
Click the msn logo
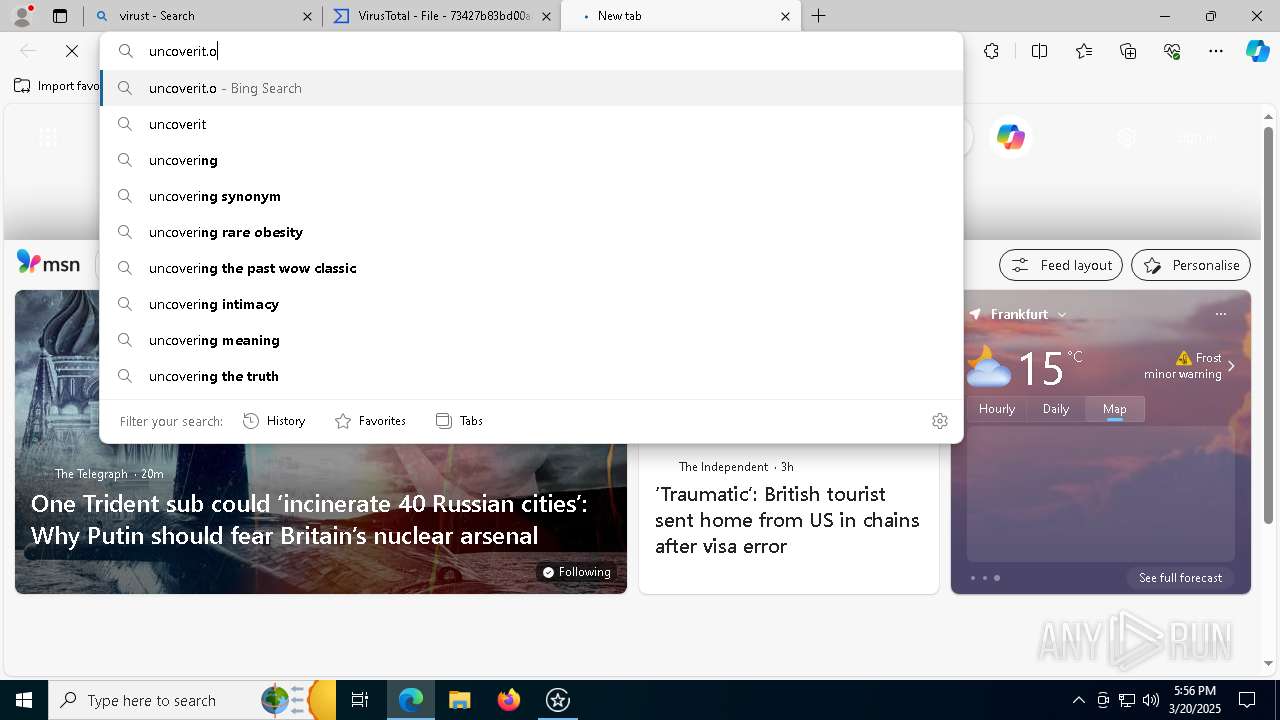pyautogui.click(x=48, y=263)
